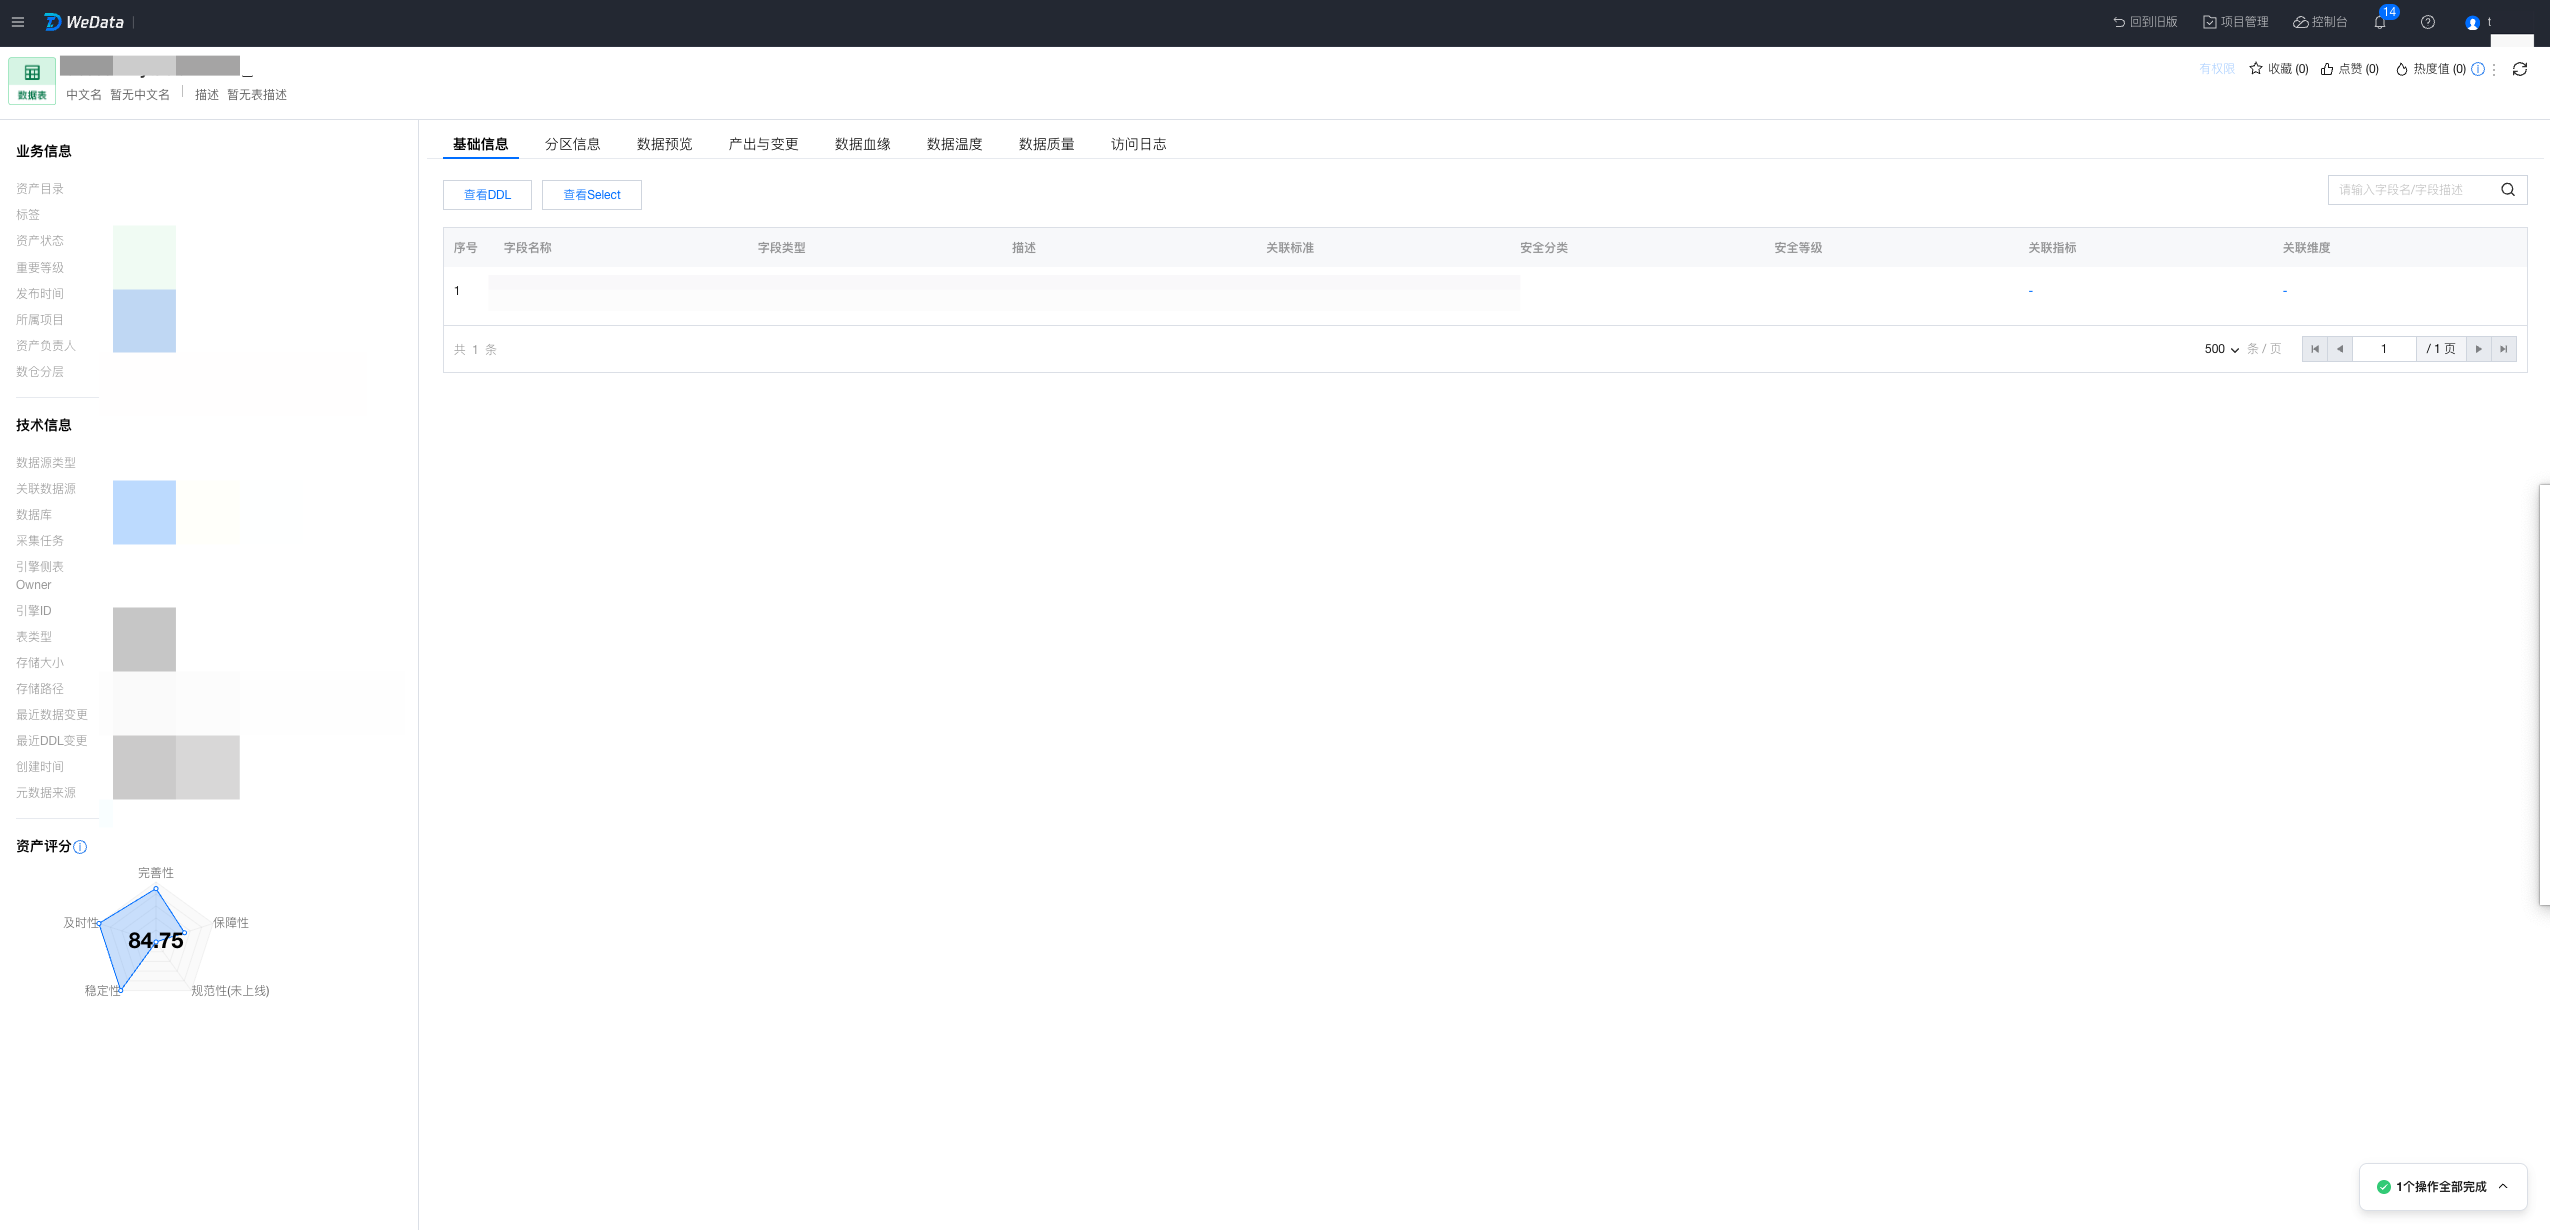Click the refresh icon at top right
This screenshot has height=1230, width=2550.
pyautogui.click(x=2520, y=69)
